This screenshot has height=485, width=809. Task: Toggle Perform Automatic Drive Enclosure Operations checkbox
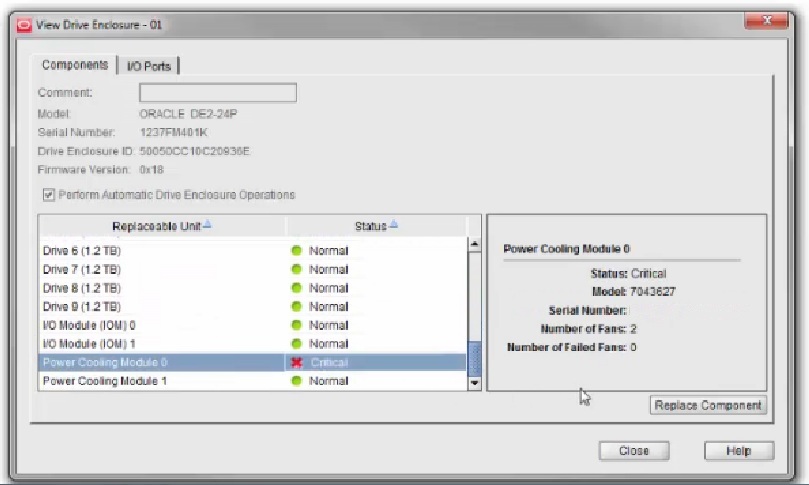[x=48, y=195]
